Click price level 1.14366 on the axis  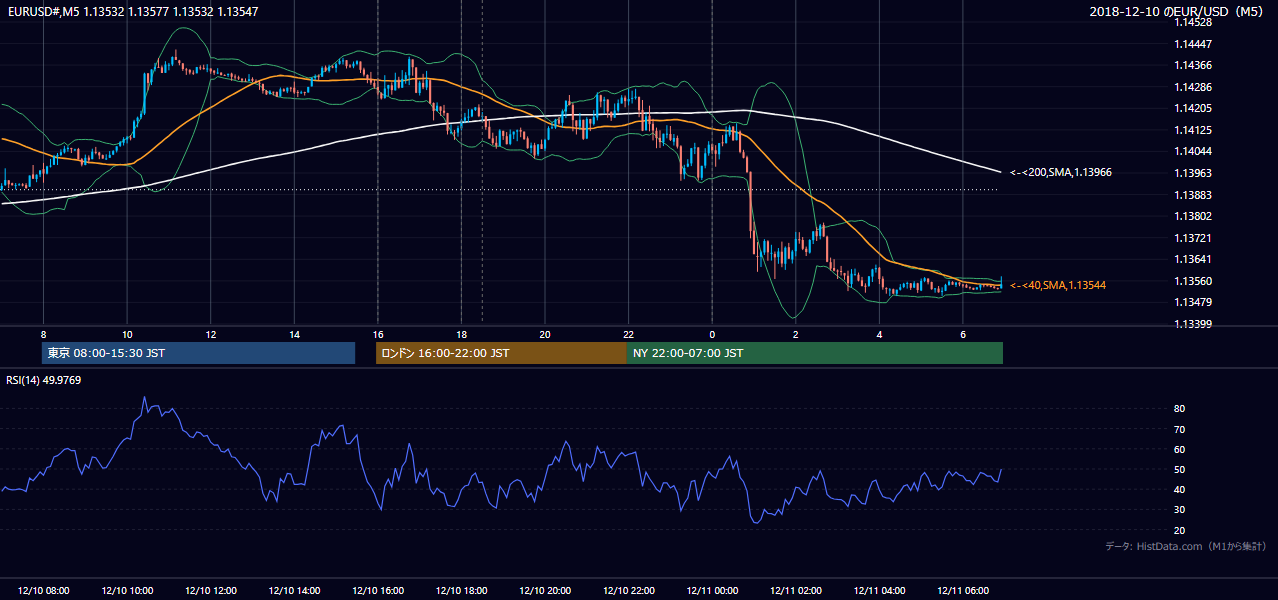point(1193,65)
